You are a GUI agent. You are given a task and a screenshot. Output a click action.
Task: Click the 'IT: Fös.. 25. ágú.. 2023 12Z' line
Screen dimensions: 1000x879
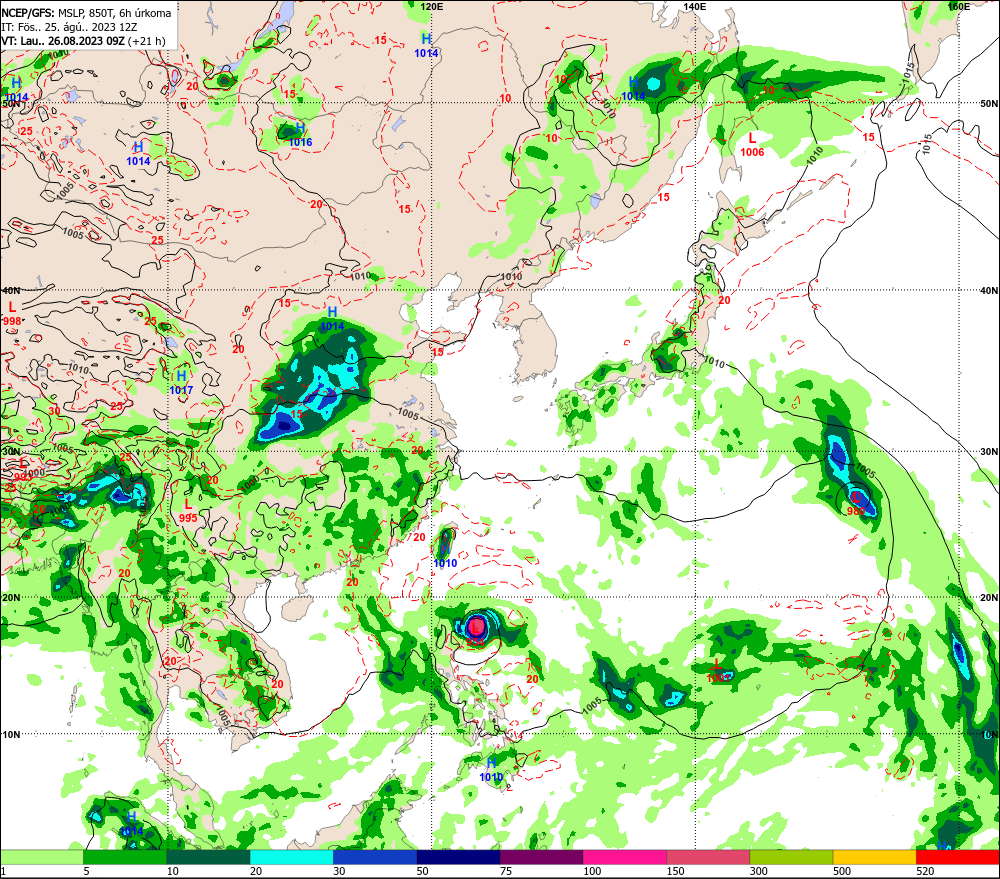pyautogui.click(x=69, y=27)
